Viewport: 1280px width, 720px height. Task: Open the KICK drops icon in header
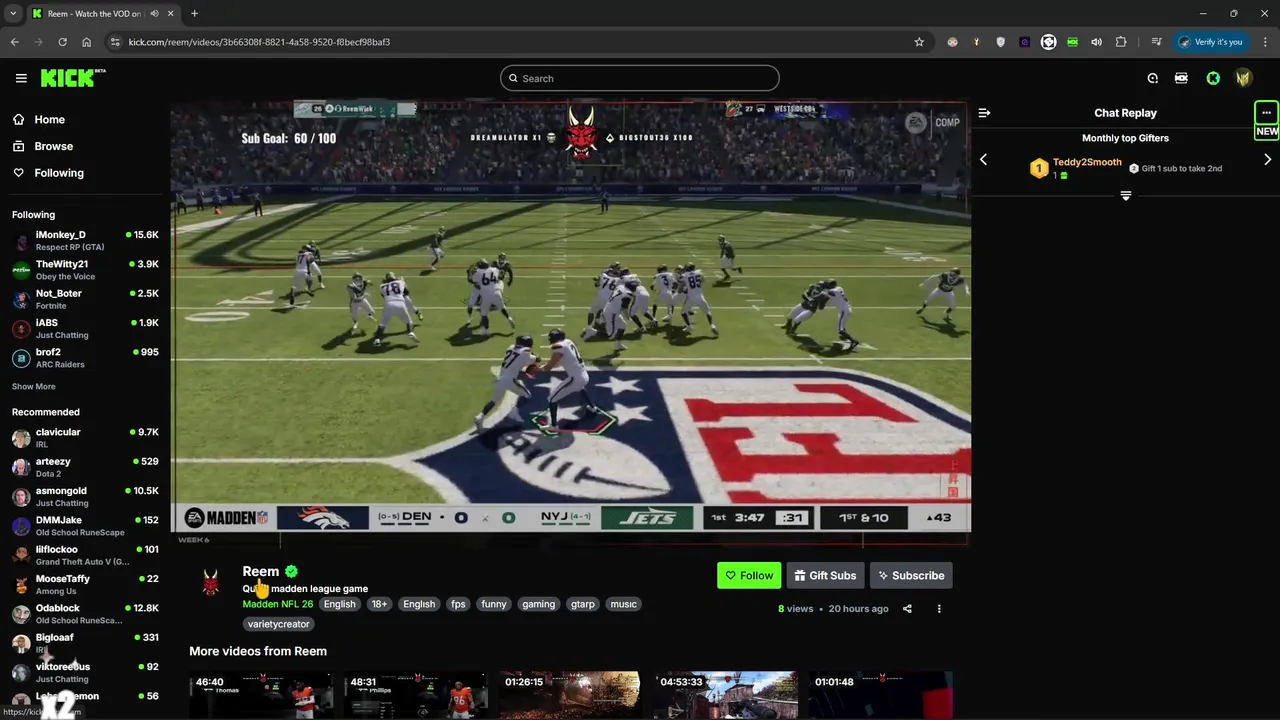(x=1181, y=78)
